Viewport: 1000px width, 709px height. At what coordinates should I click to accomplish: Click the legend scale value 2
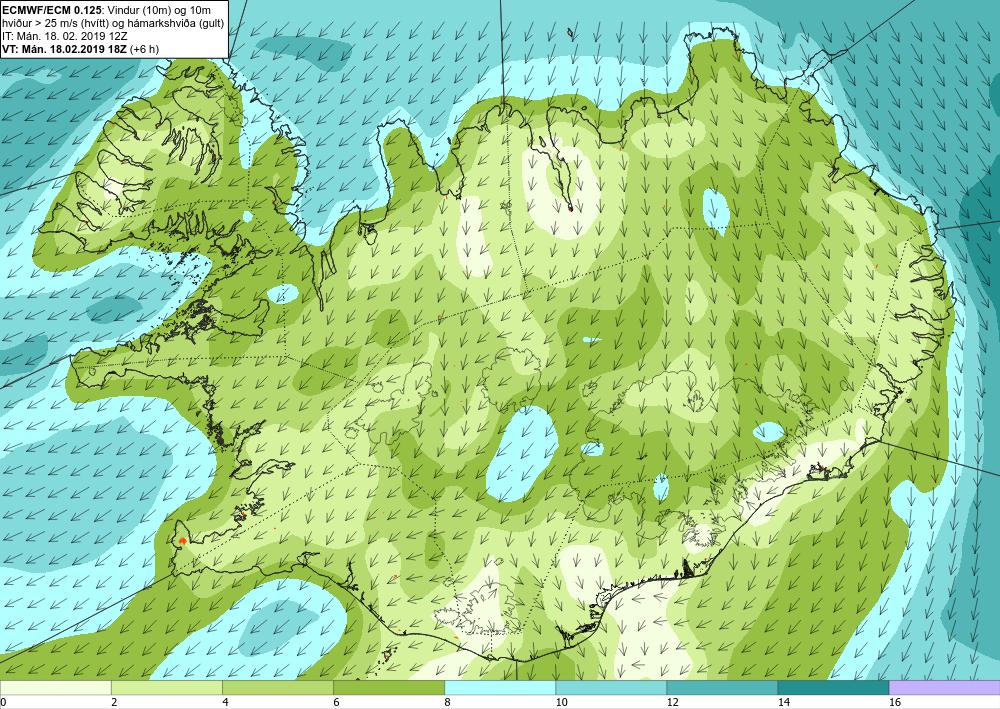[114, 702]
